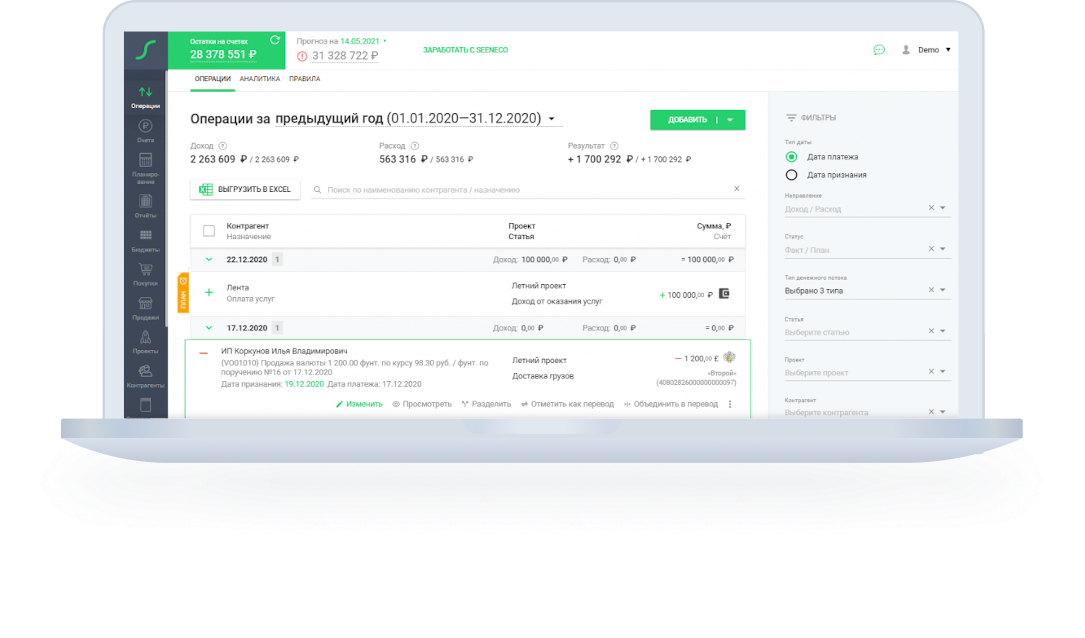This screenshot has height=638, width=1085.
Task: Clear the Направление filter
Action: tap(931, 208)
